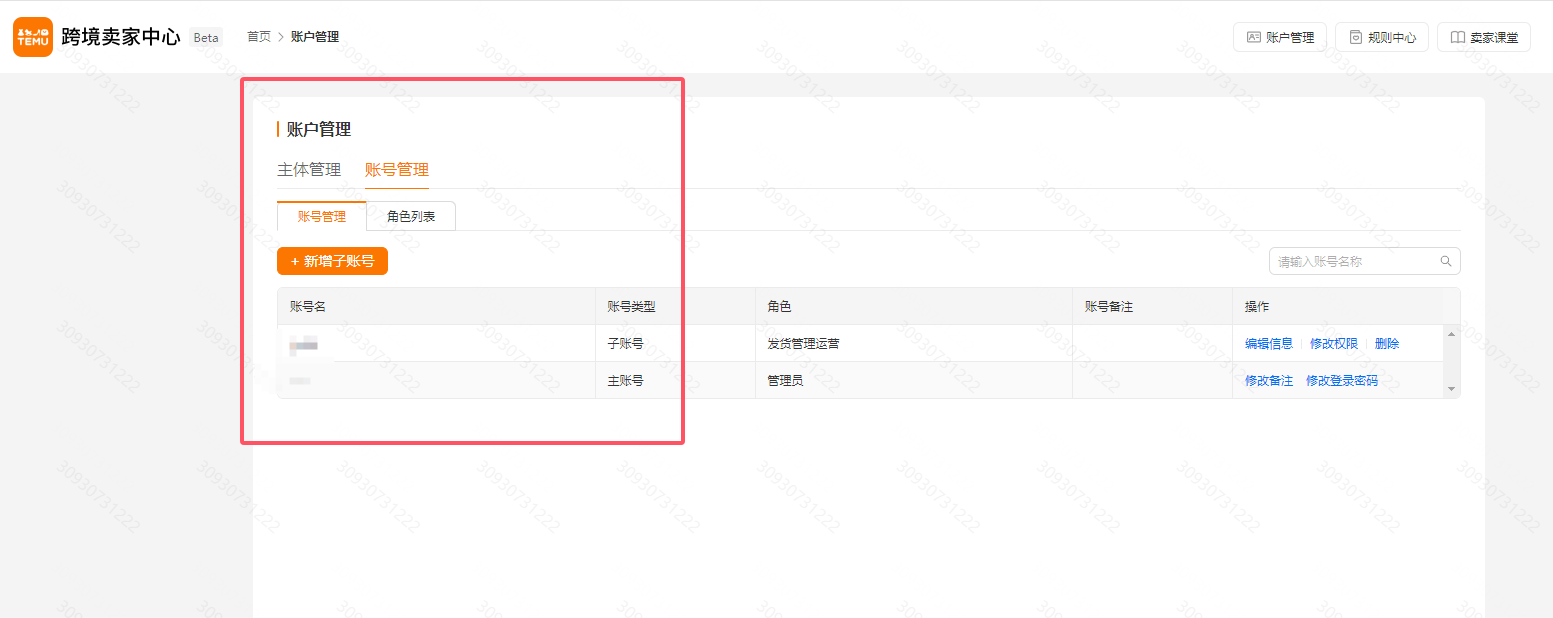Click the 账号备注 column header
1553x618 pixels.
coord(1153,306)
